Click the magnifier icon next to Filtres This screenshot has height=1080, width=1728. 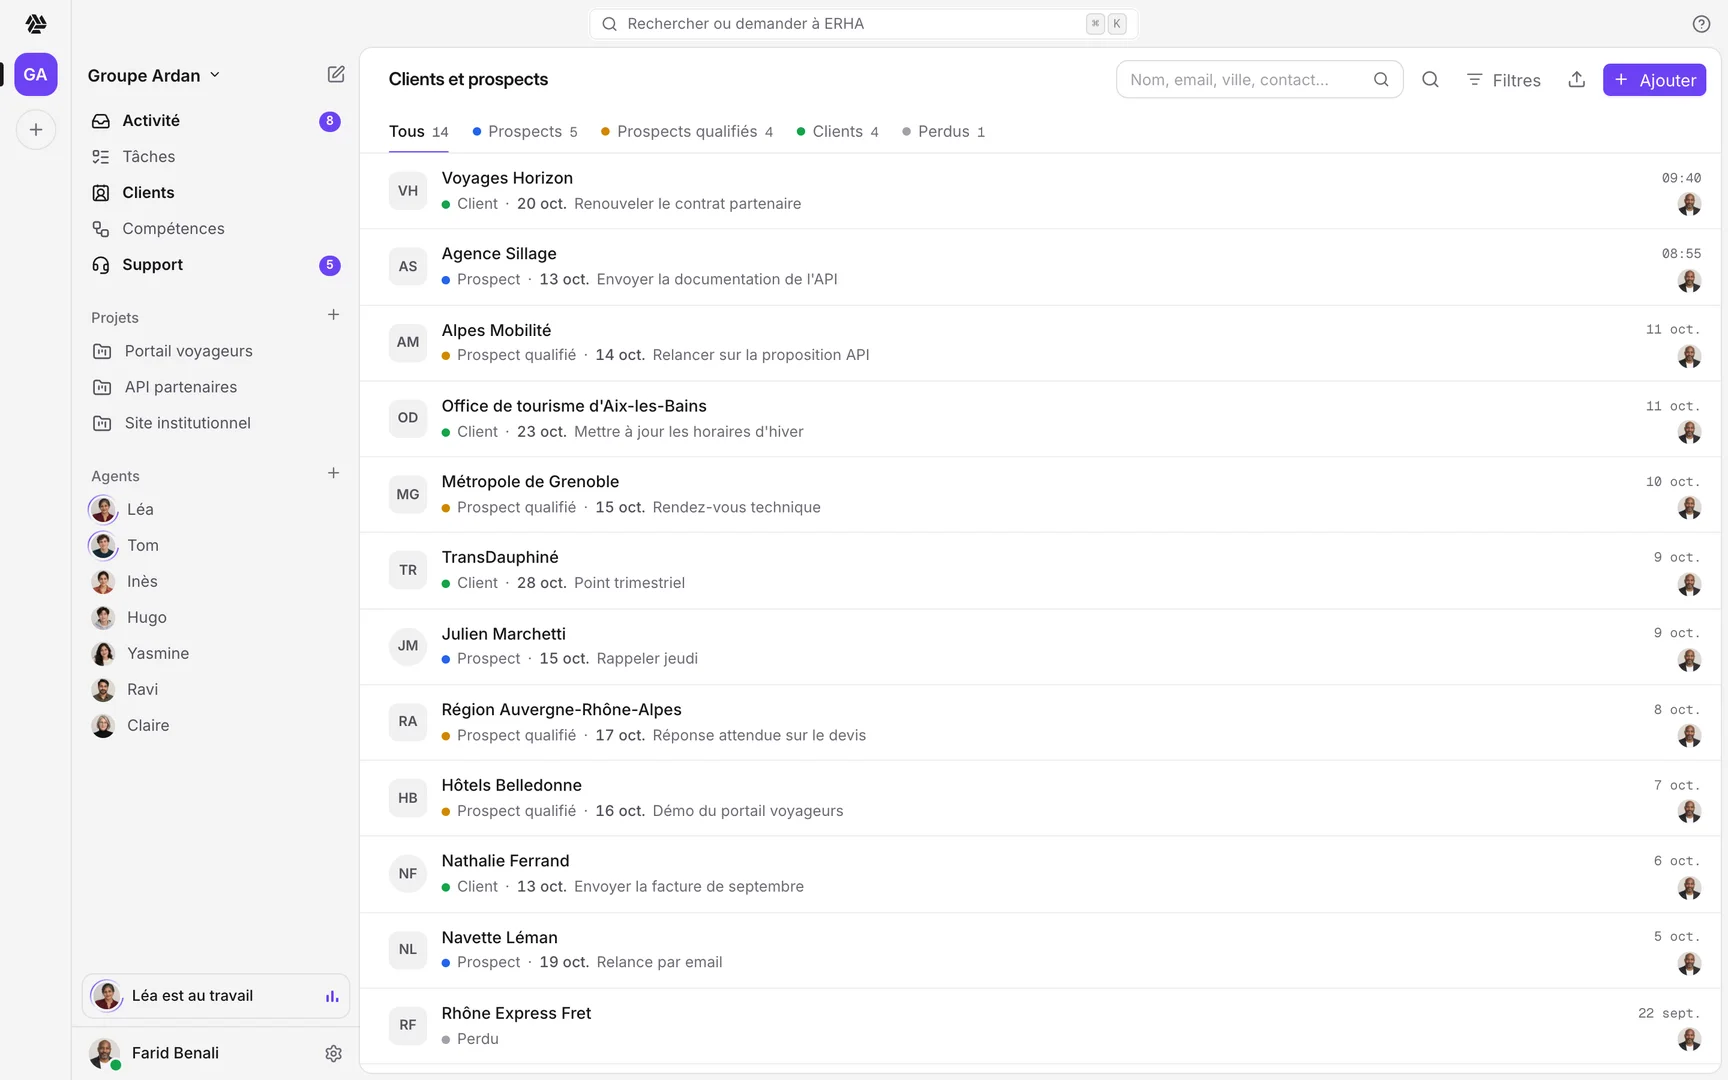(x=1430, y=80)
